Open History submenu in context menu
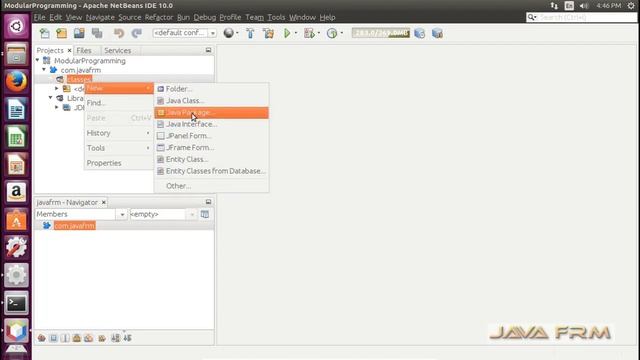This screenshot has height=360, width=640. click(119, 133)
